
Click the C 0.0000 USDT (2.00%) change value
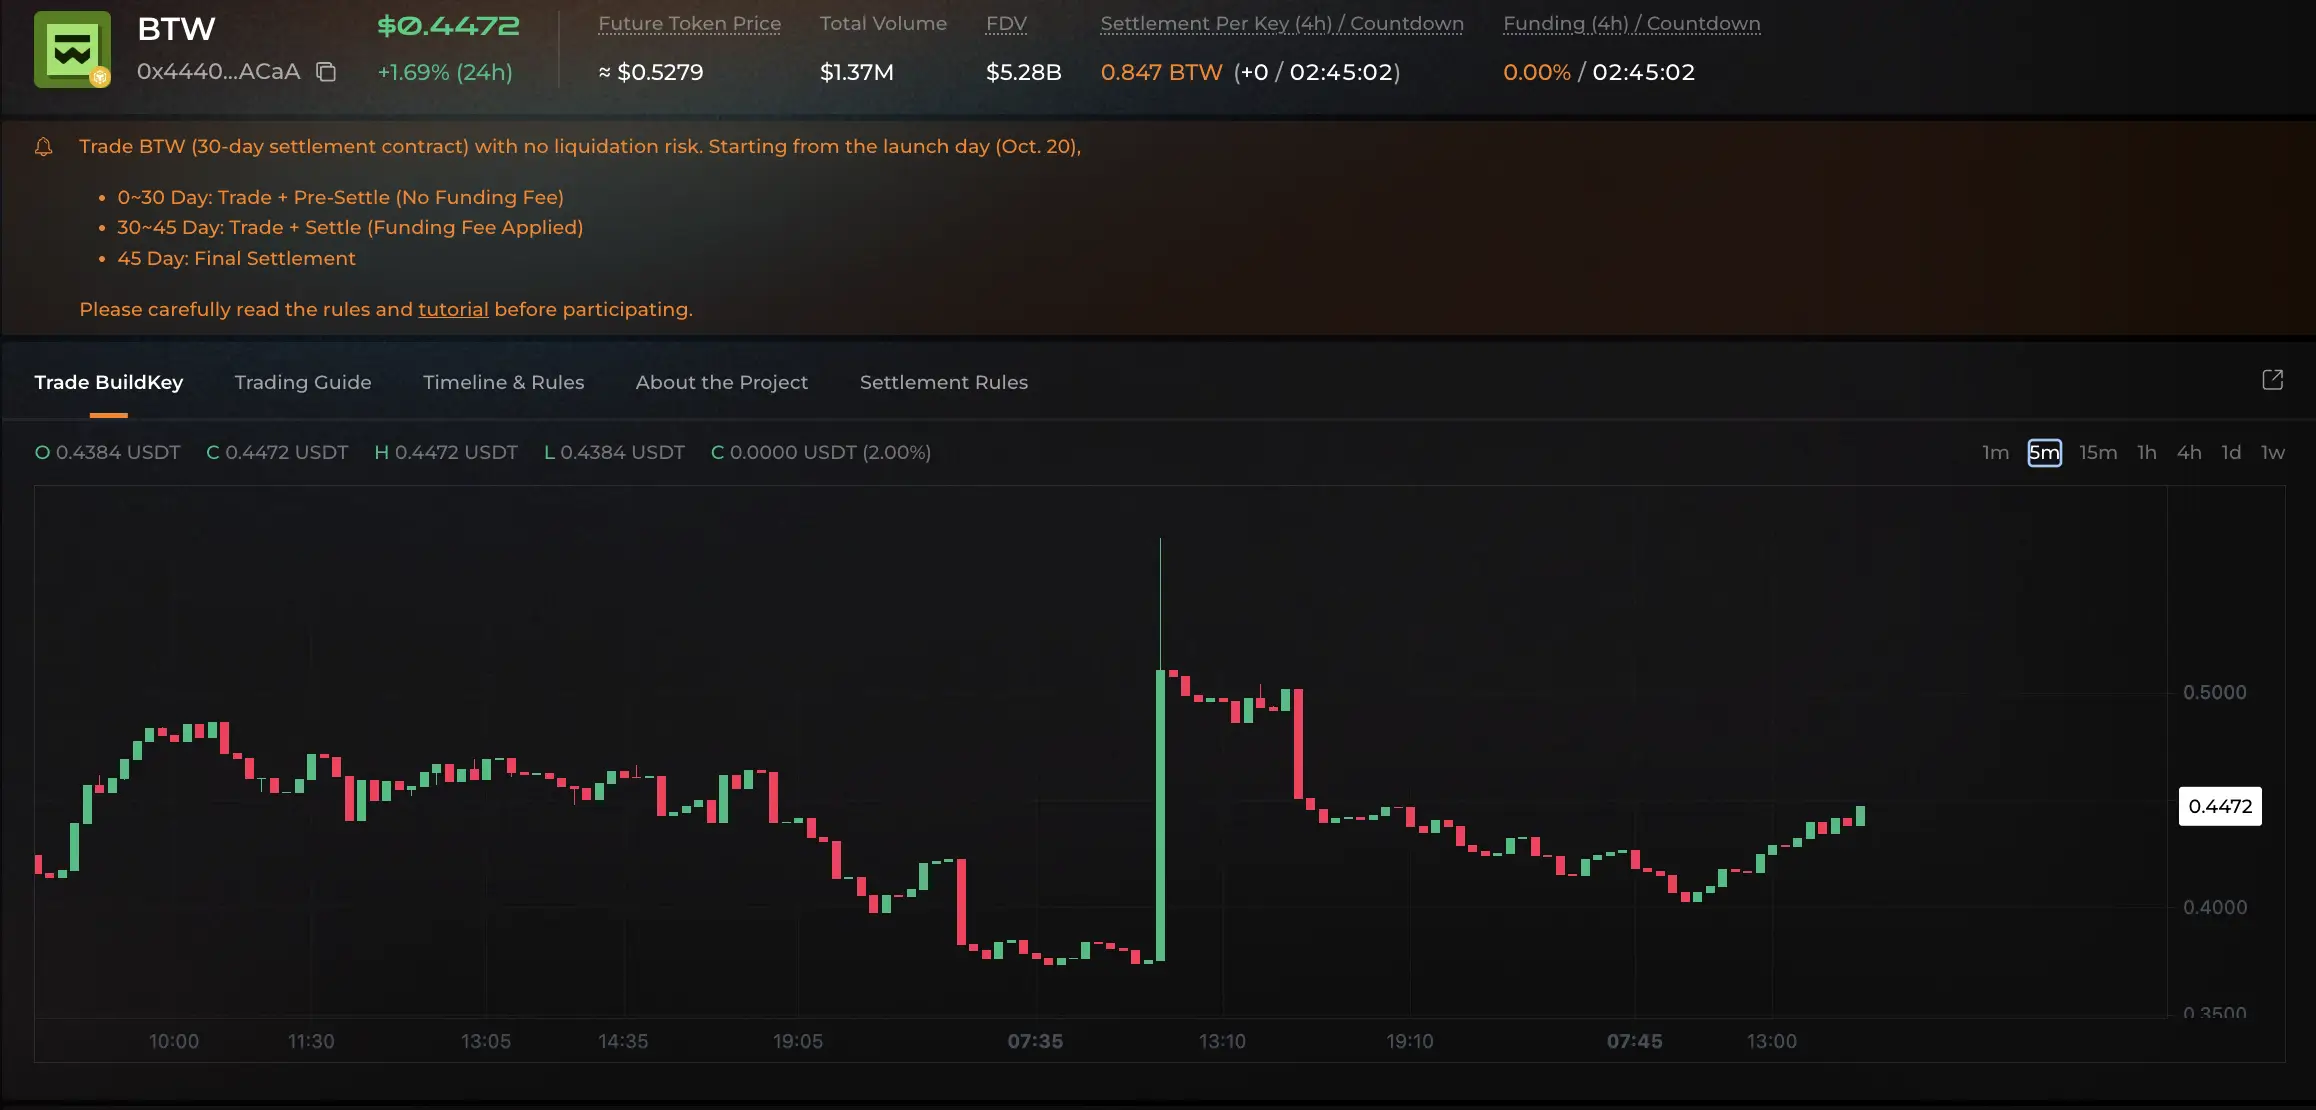tap(821, 452)
